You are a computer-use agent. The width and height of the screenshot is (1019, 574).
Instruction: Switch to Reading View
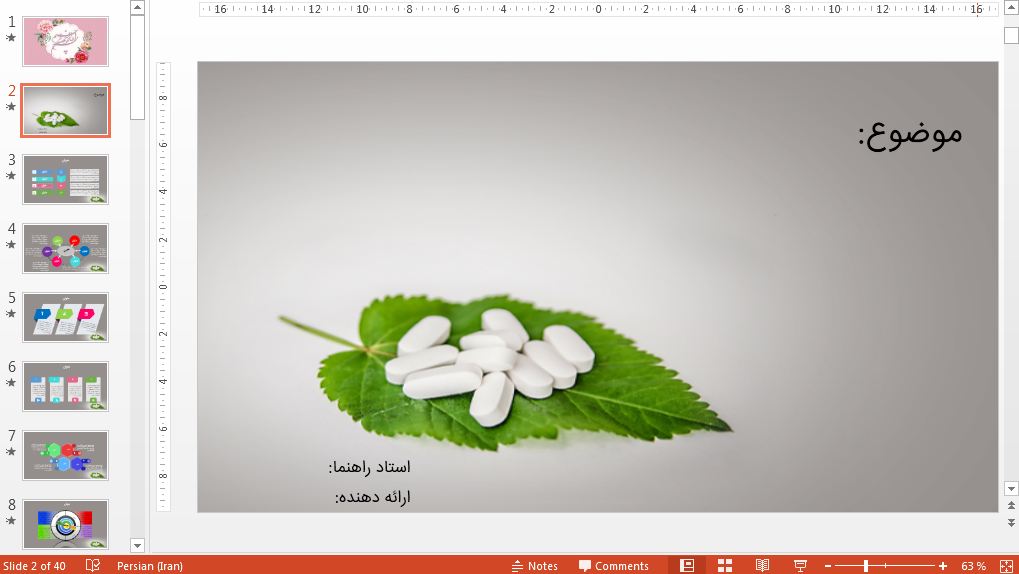[762, 566]
